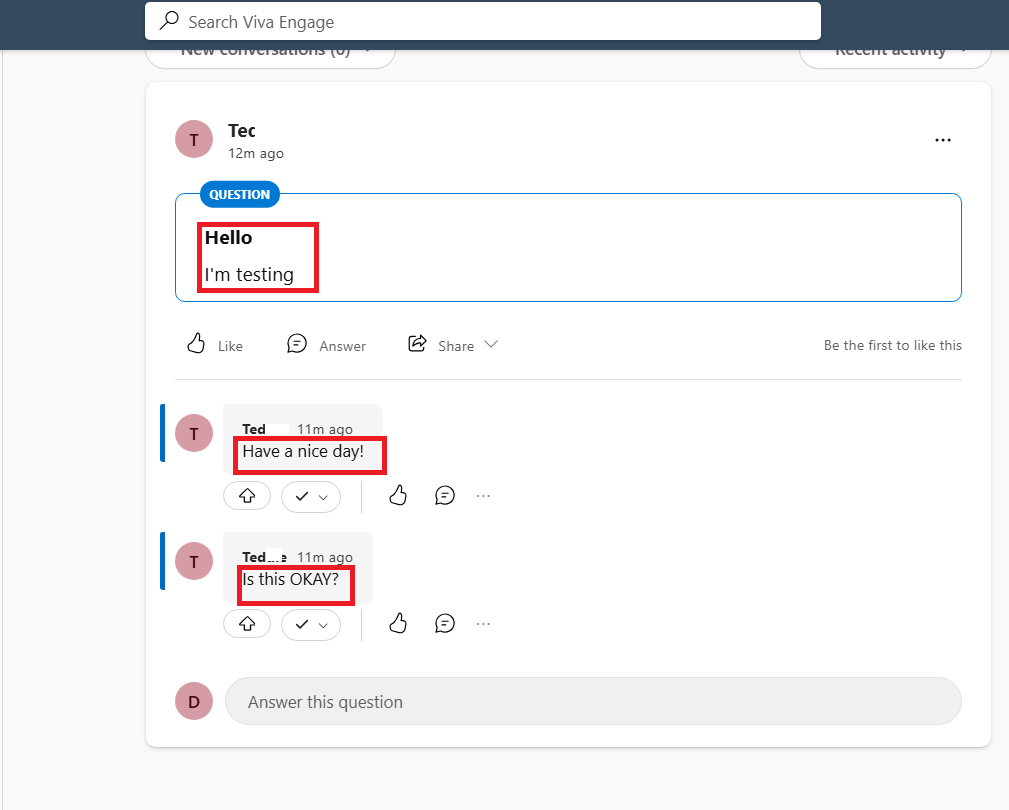Reply to the 'Is this OKAY?' comment

[445, 623]
